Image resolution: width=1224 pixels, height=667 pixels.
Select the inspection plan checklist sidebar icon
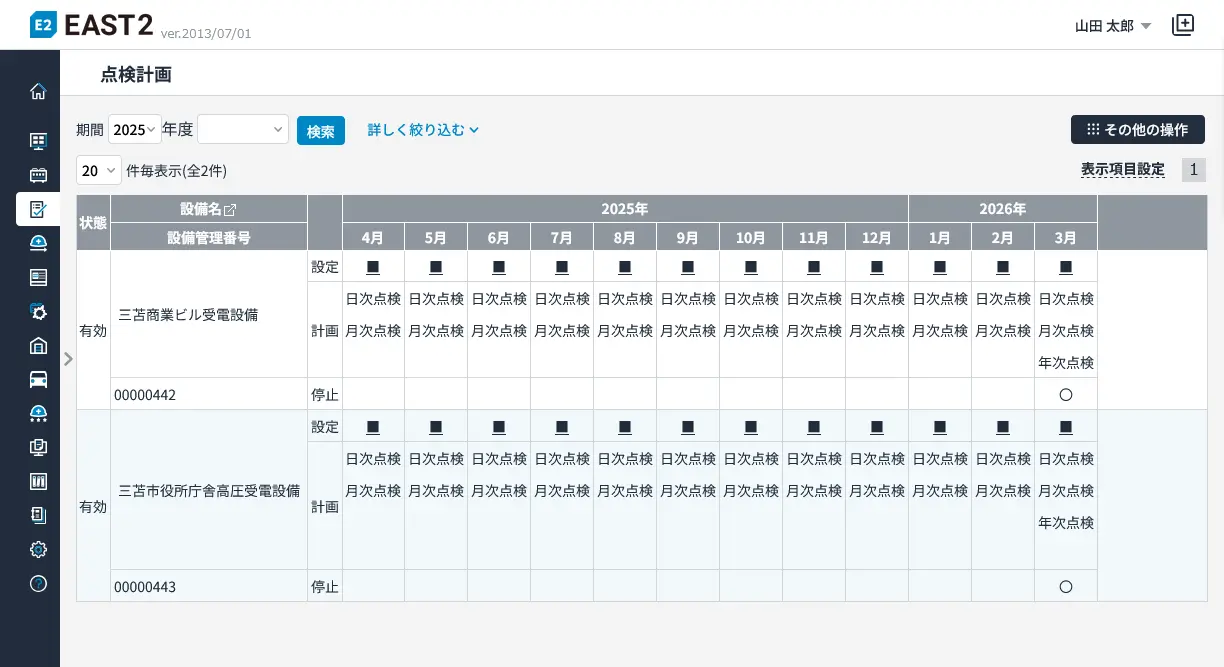click(38, 209)
